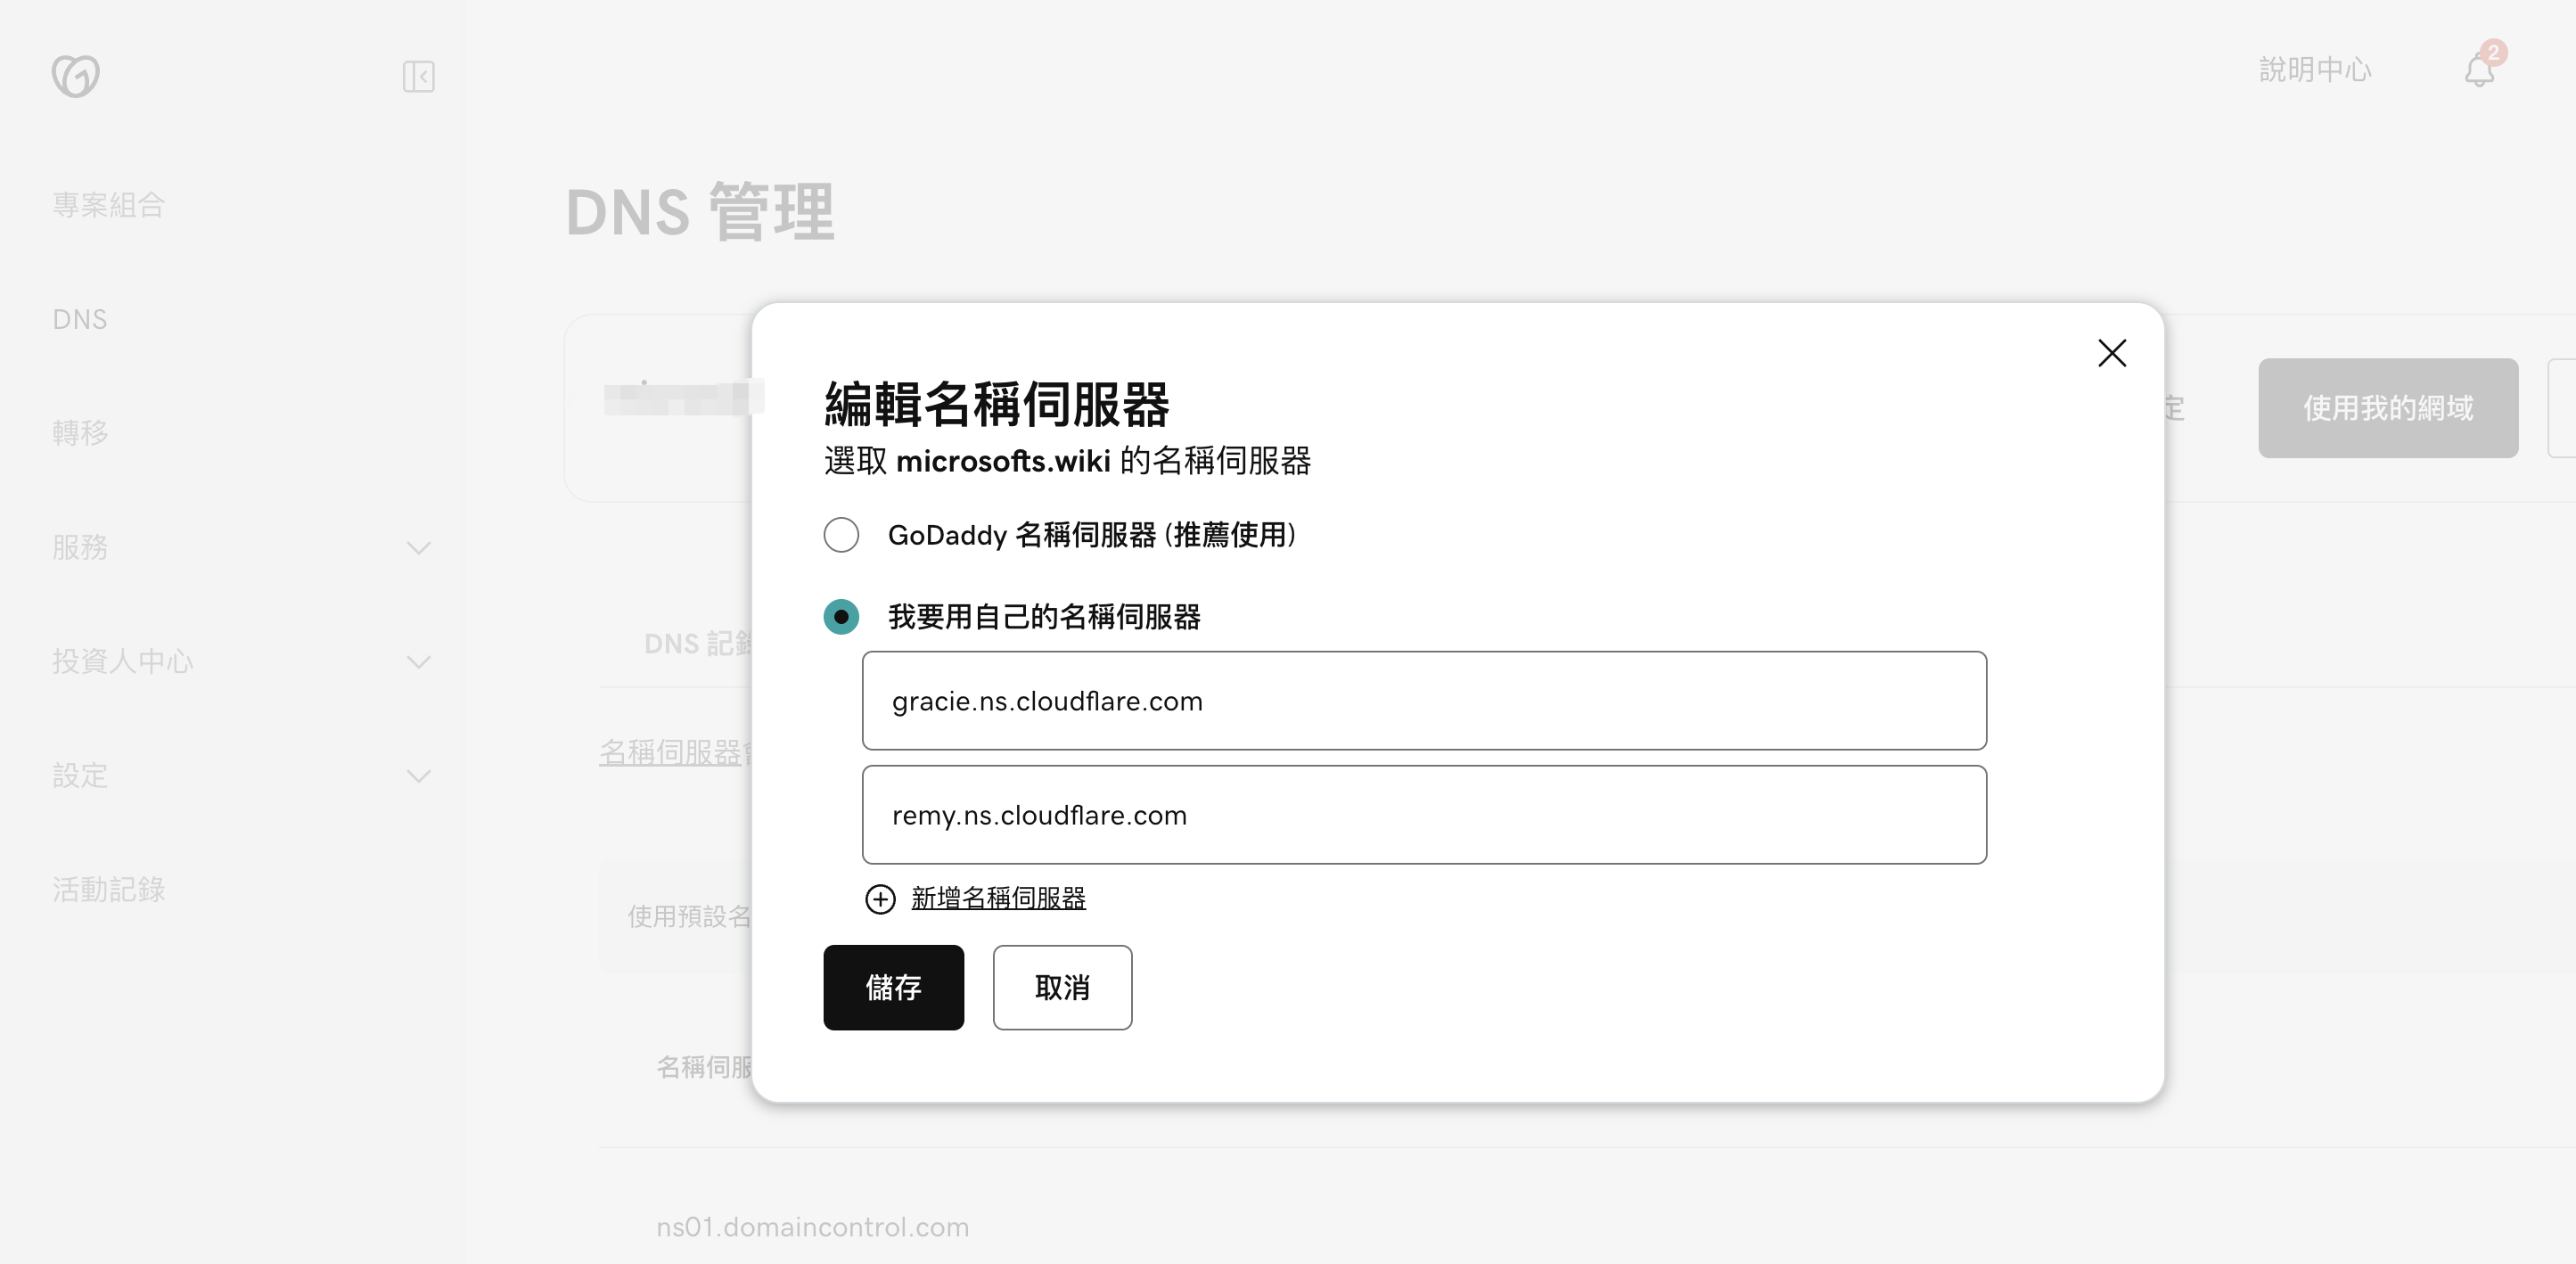Go to 轉移 in the sidebar
Viewport: 2576px width, 1264px height.
(80, 433)
